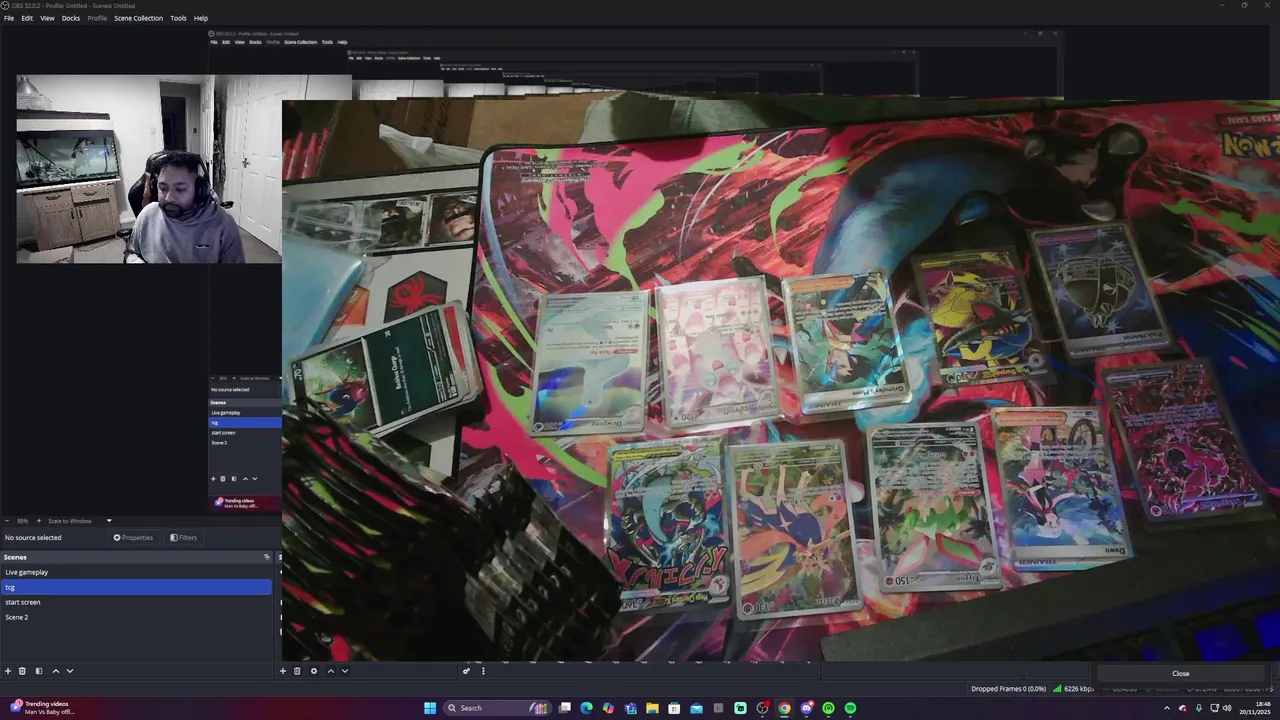Click the Filters button
This screenshot has width=1280, height=720.
(183, 538)
